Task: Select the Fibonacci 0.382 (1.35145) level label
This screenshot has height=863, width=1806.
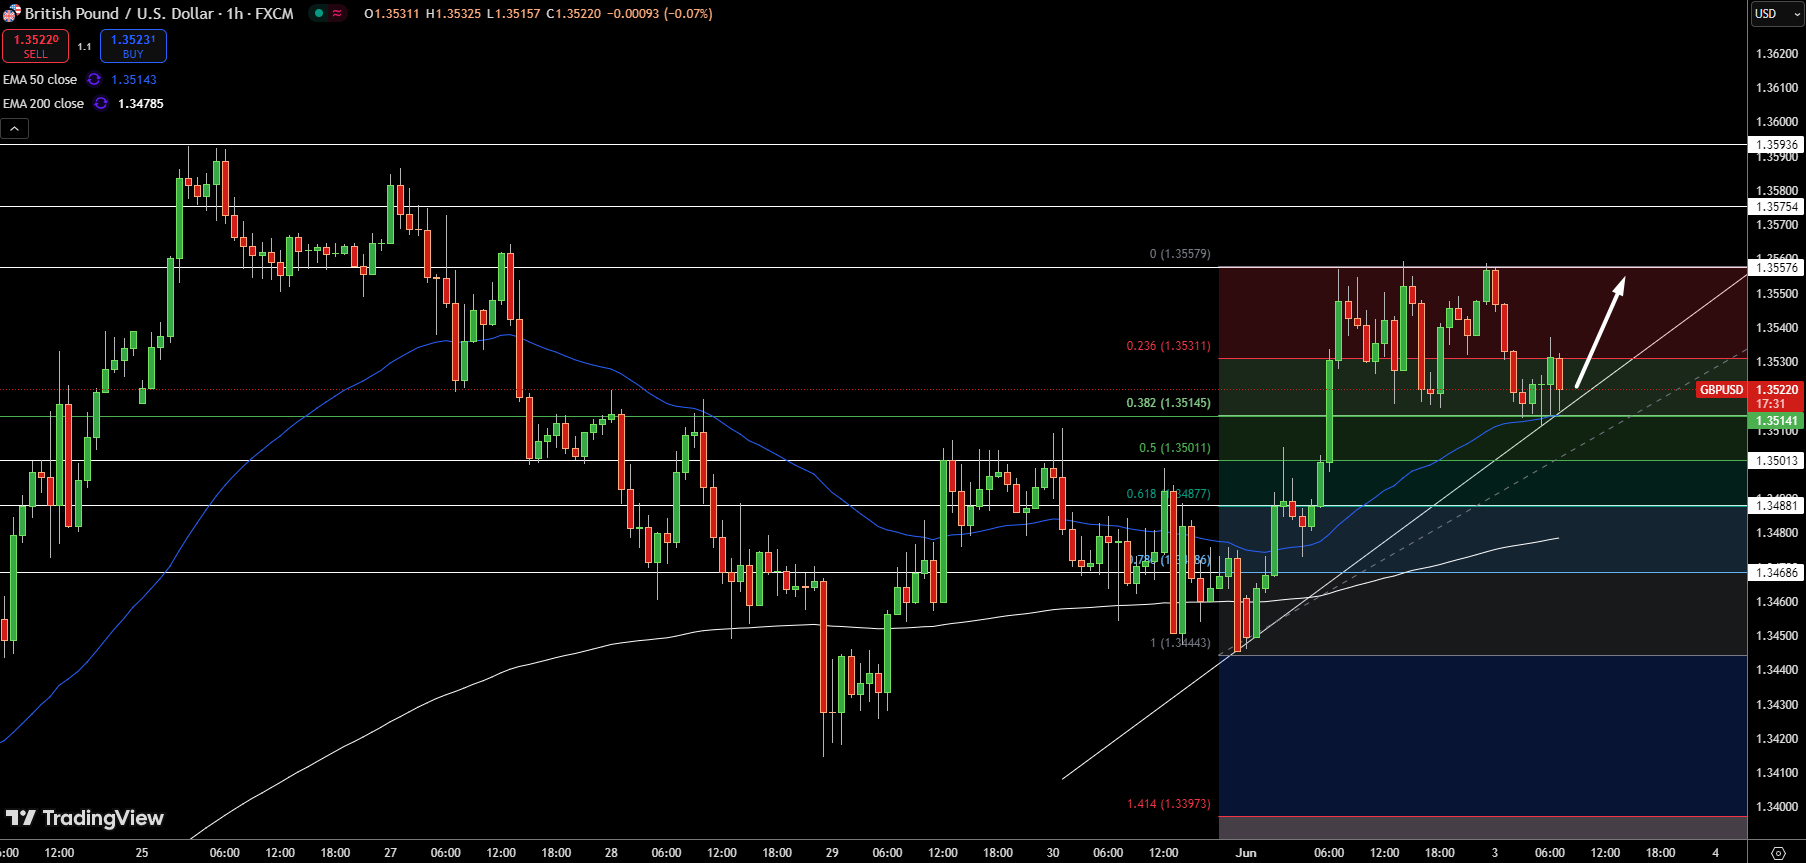Action: click(x=1168, y=403)
